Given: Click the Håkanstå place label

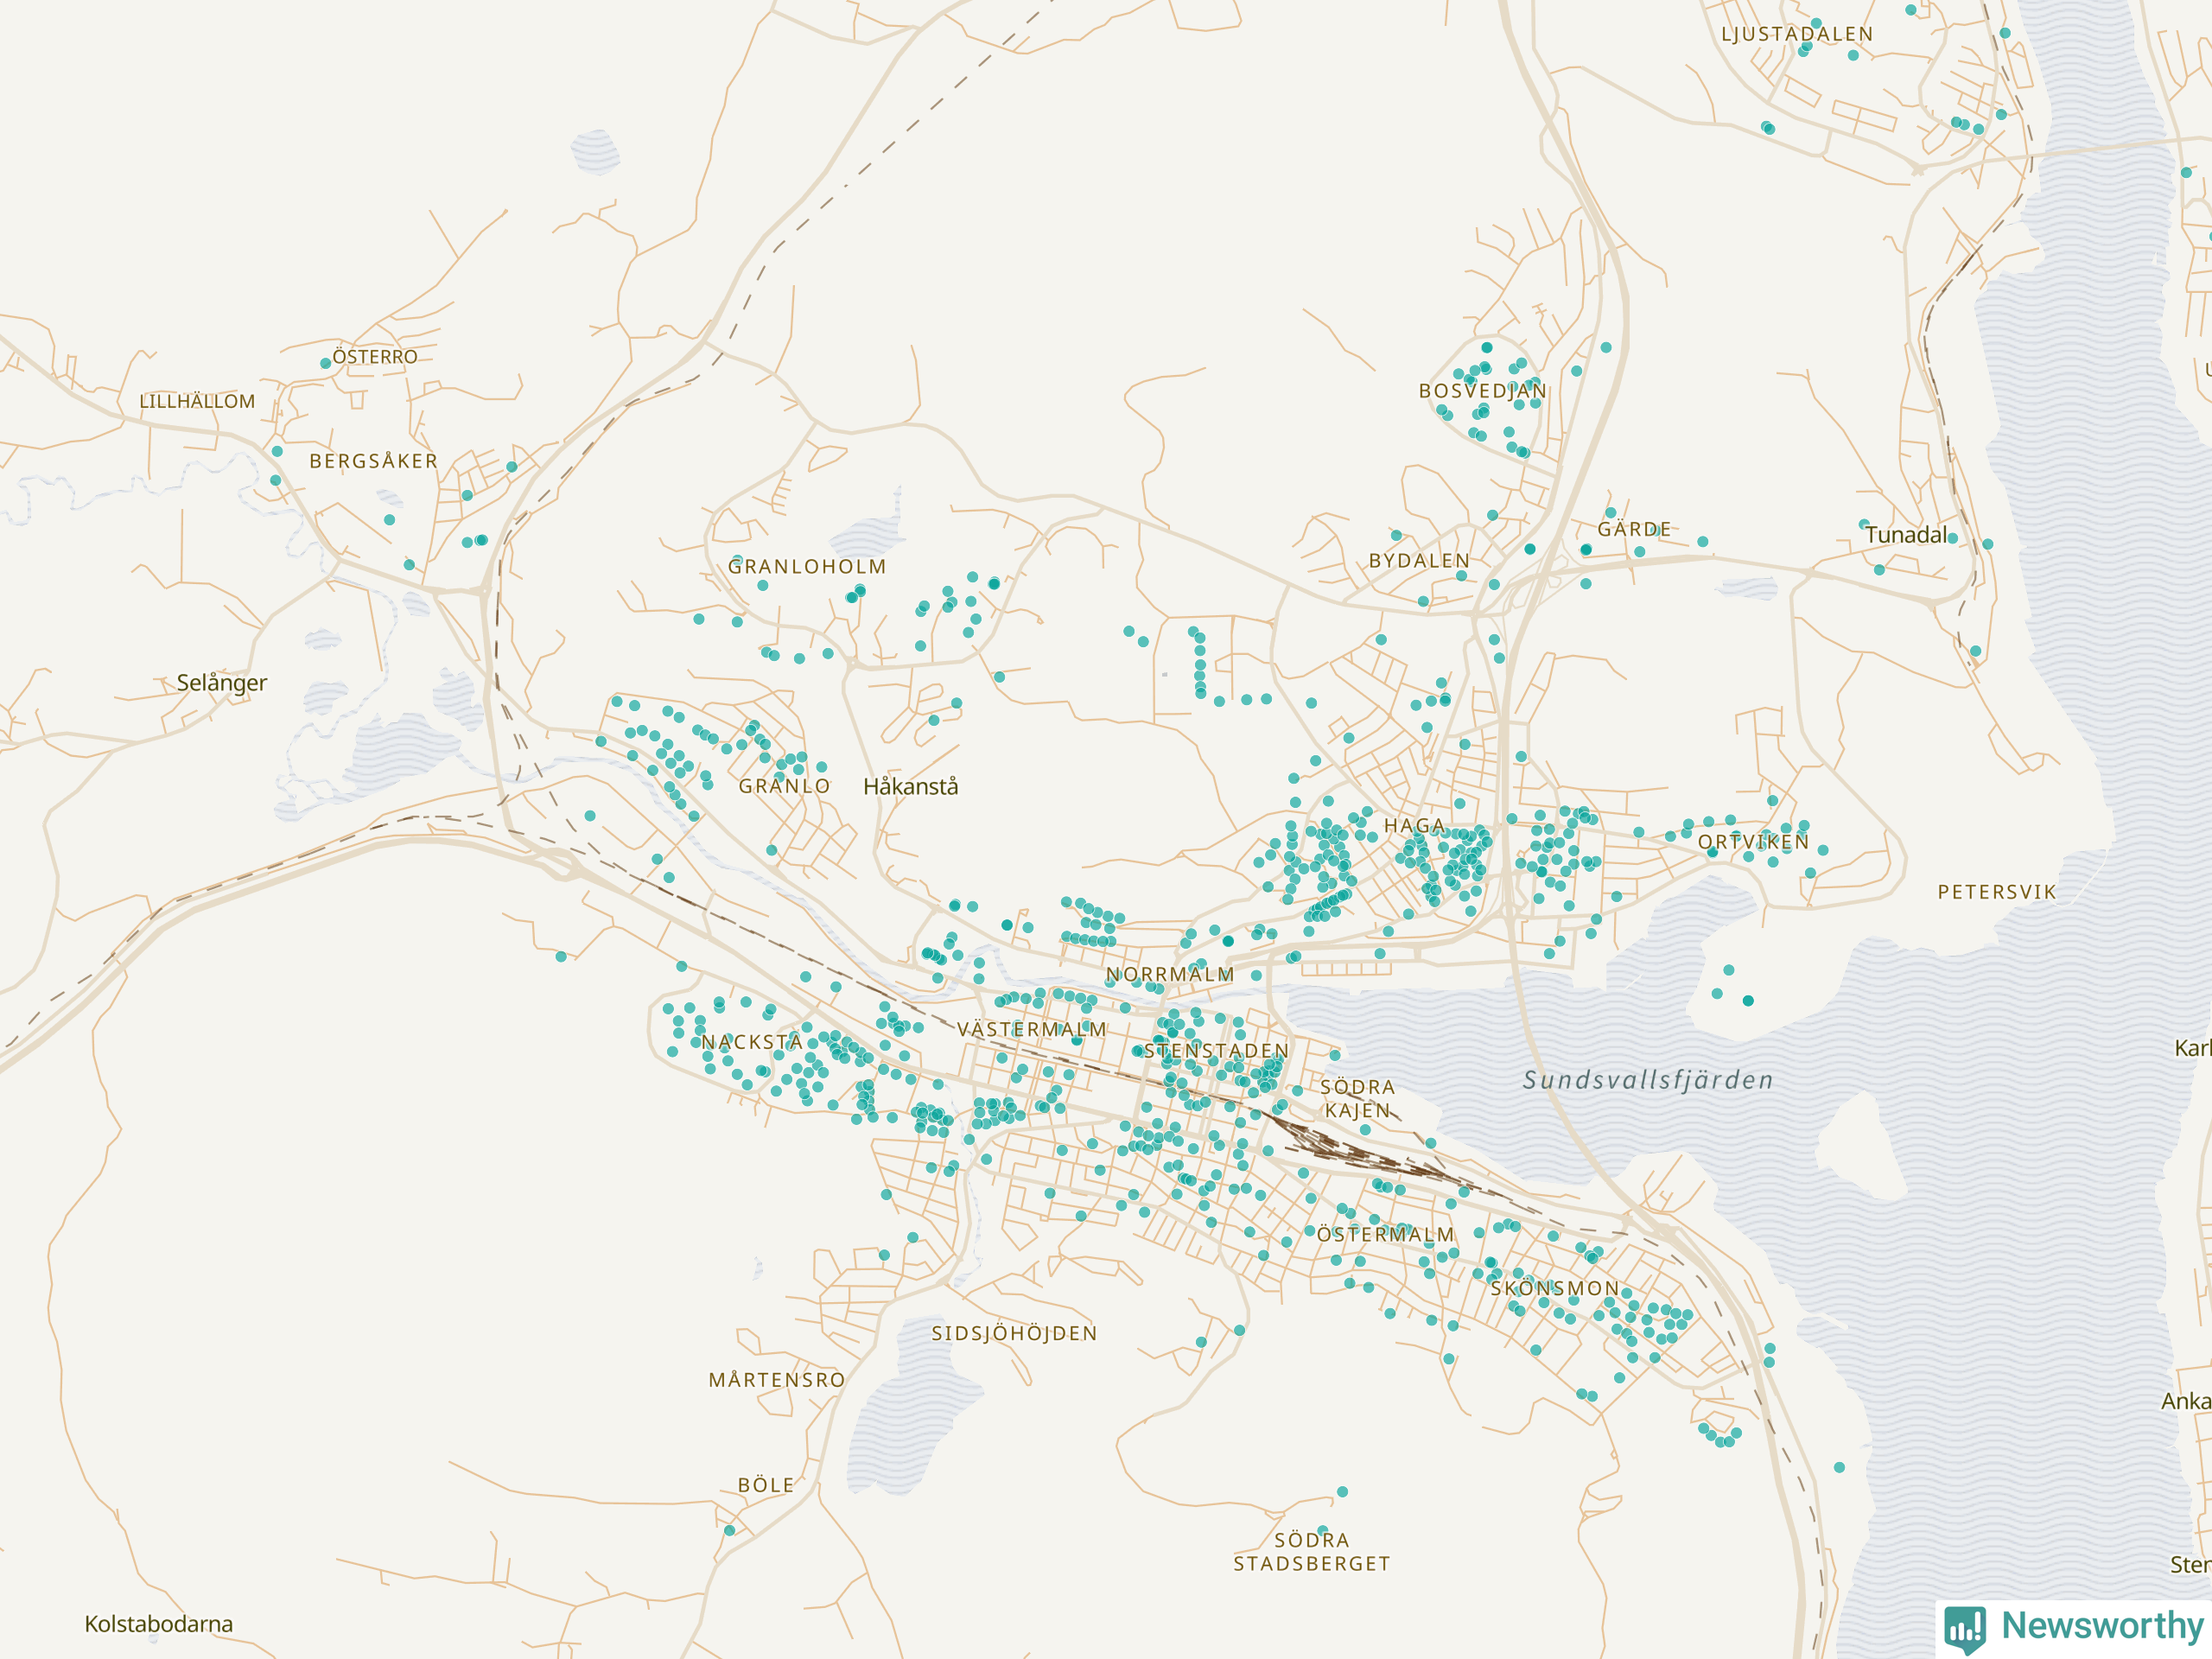Looking at the screenshot, I should tap(910, 787).
